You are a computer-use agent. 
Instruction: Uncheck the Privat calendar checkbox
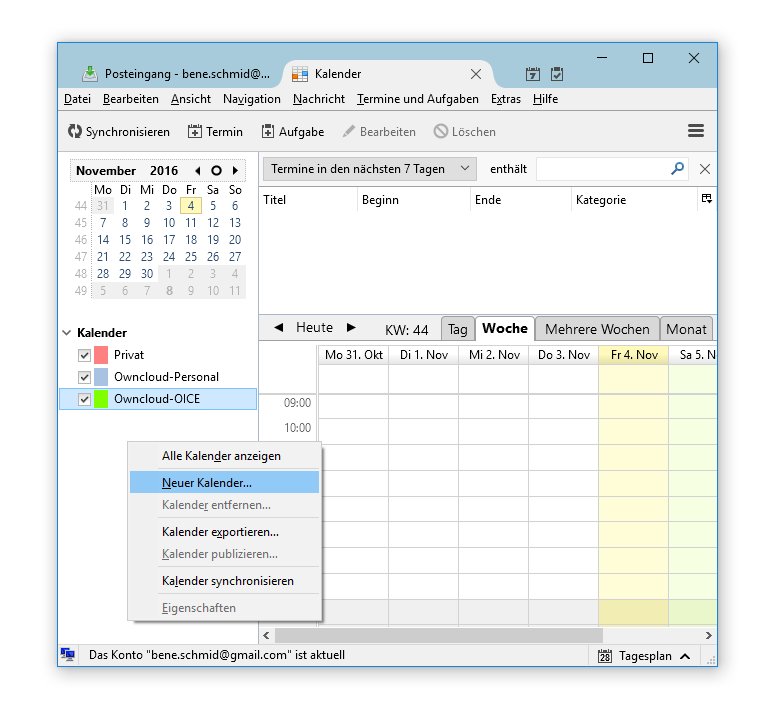(84, 355)
